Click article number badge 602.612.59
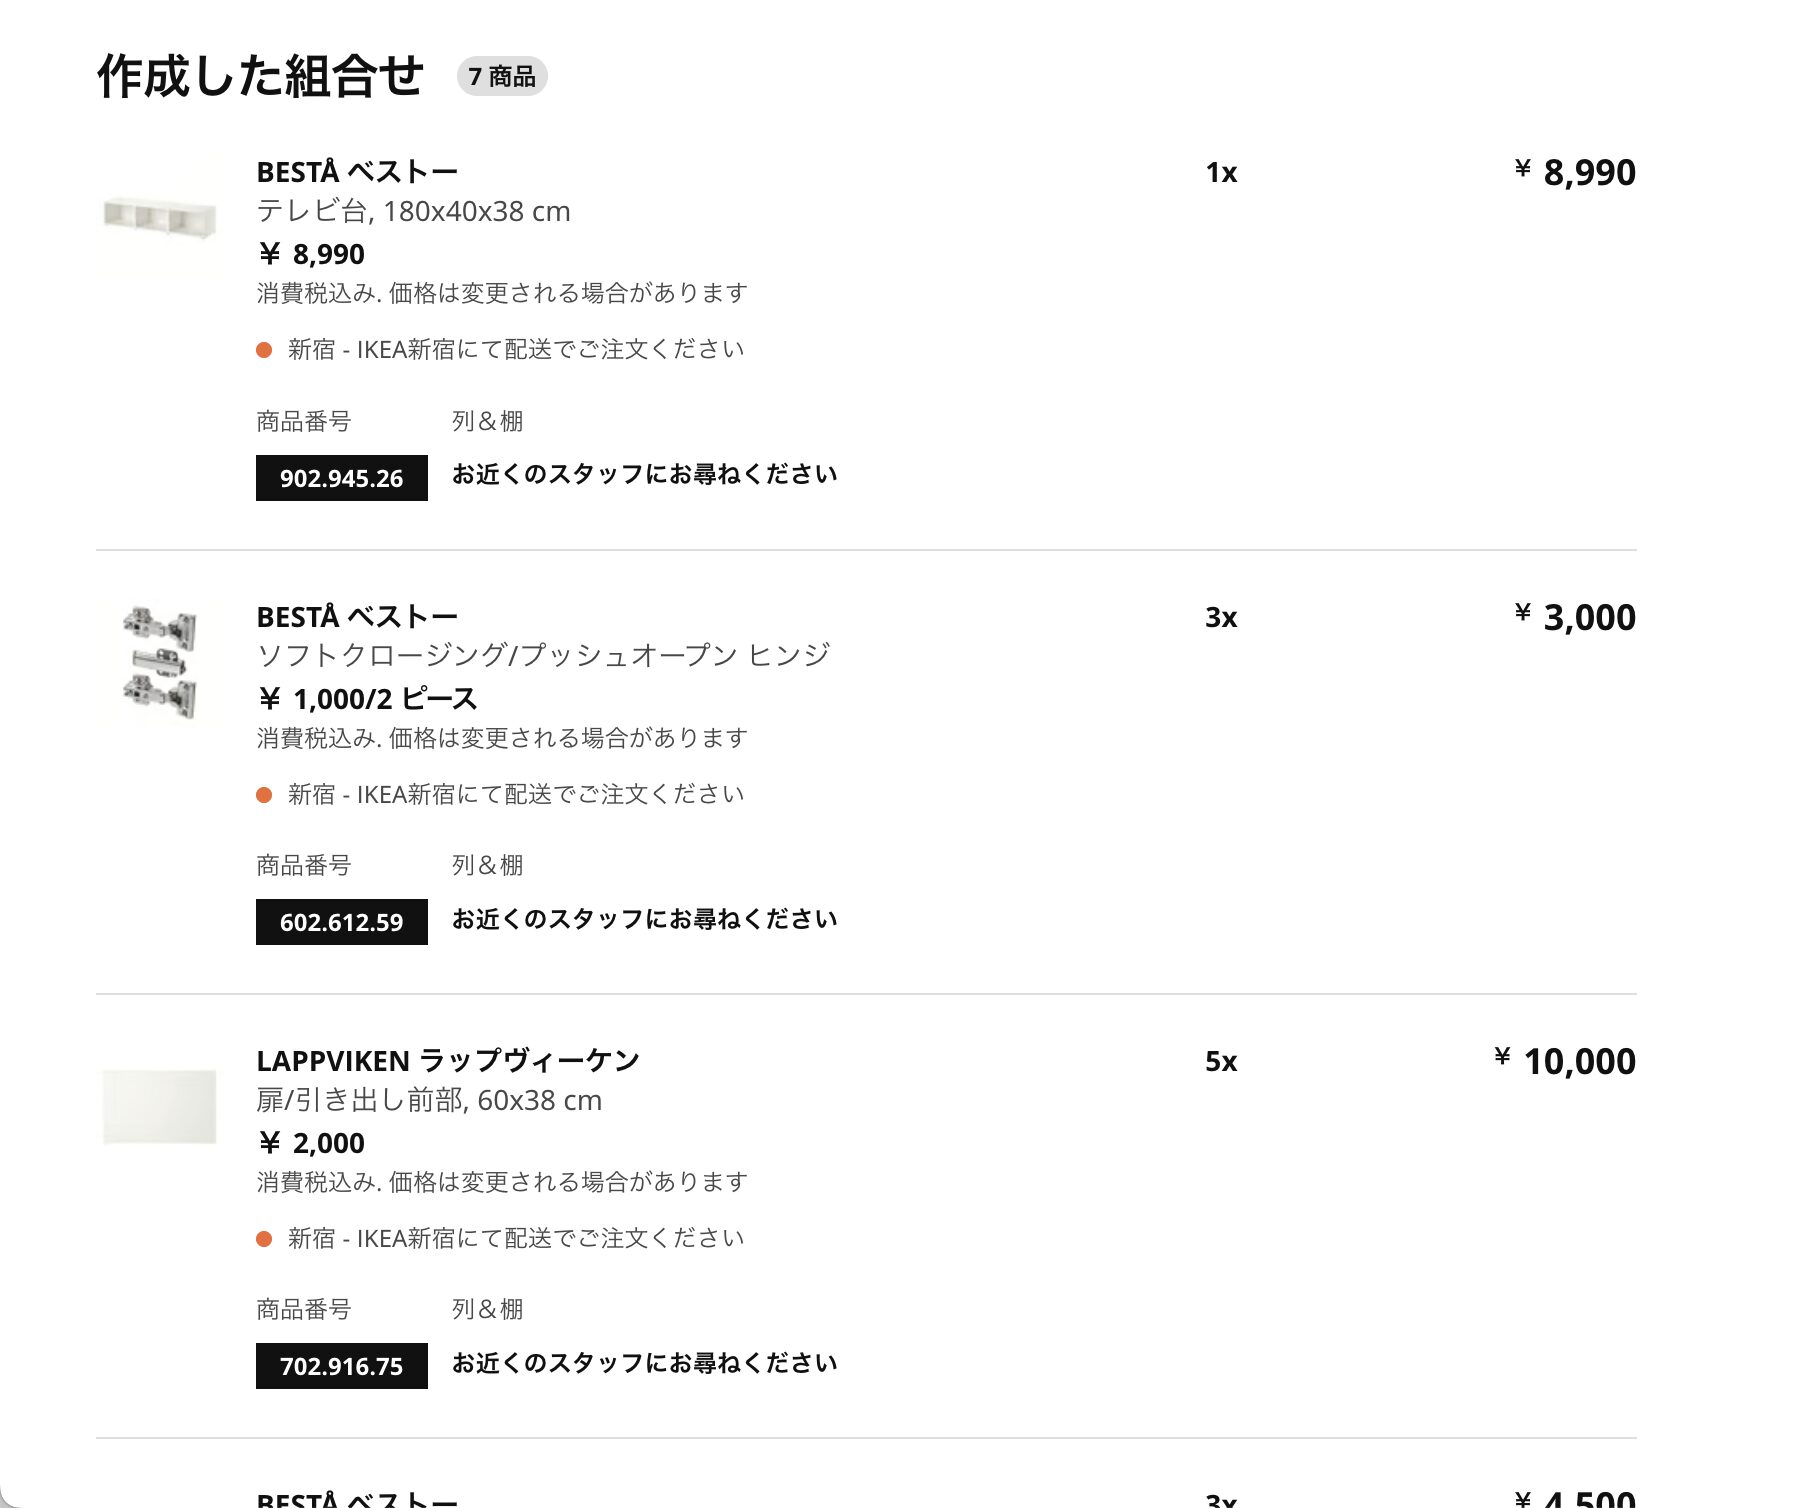1816x1508 pixels. point(341,922)
